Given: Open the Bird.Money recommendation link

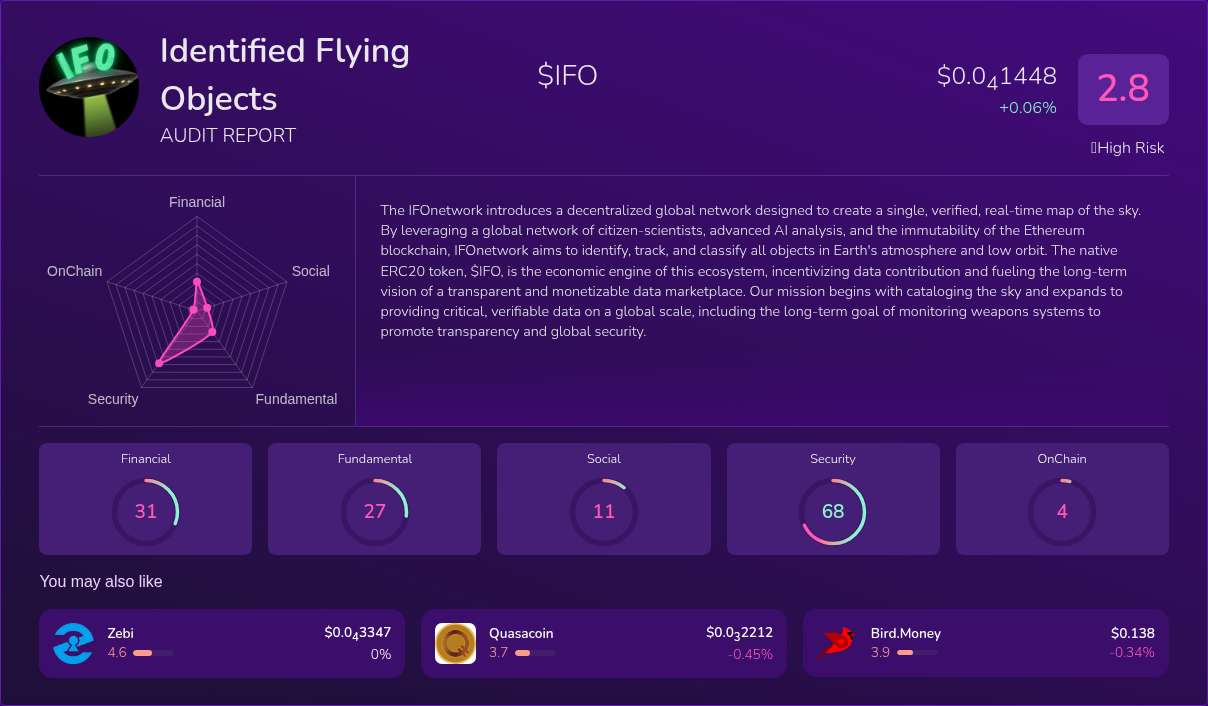Looking at the screenshot, I should (986, 644).
